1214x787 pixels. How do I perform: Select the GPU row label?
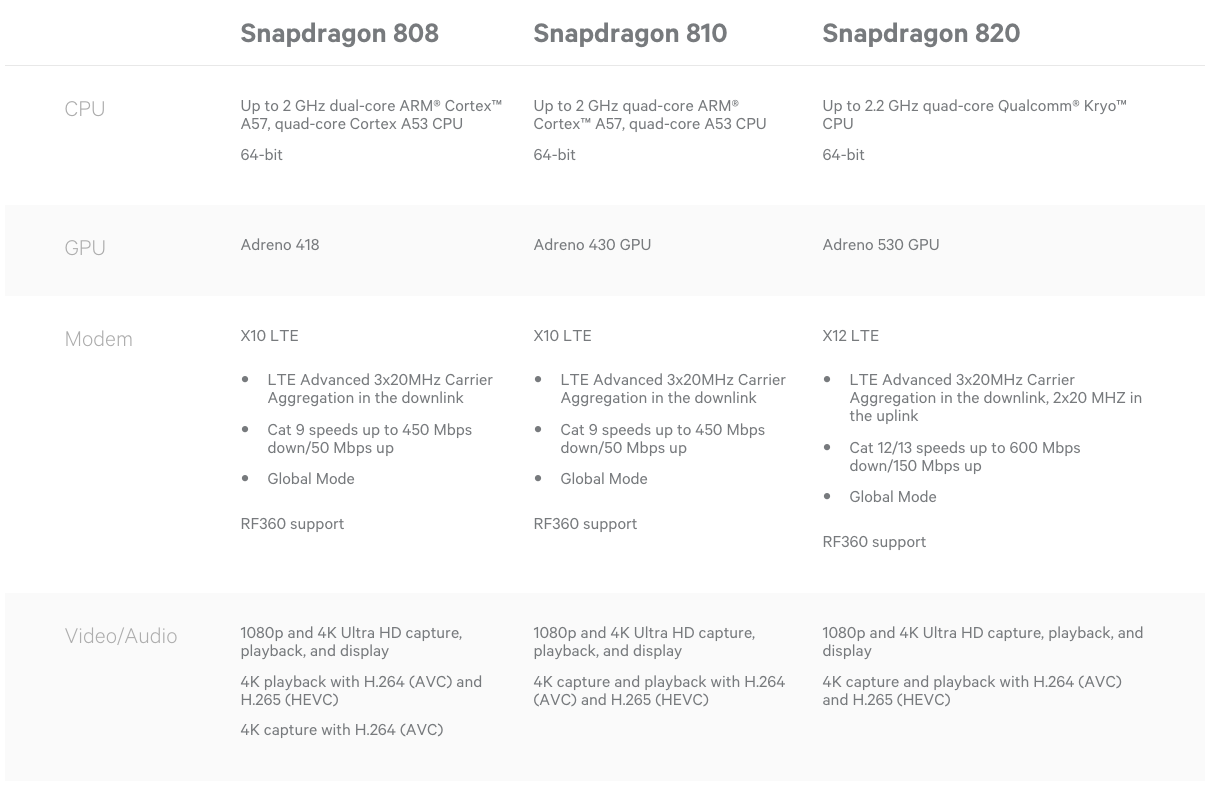85,248
